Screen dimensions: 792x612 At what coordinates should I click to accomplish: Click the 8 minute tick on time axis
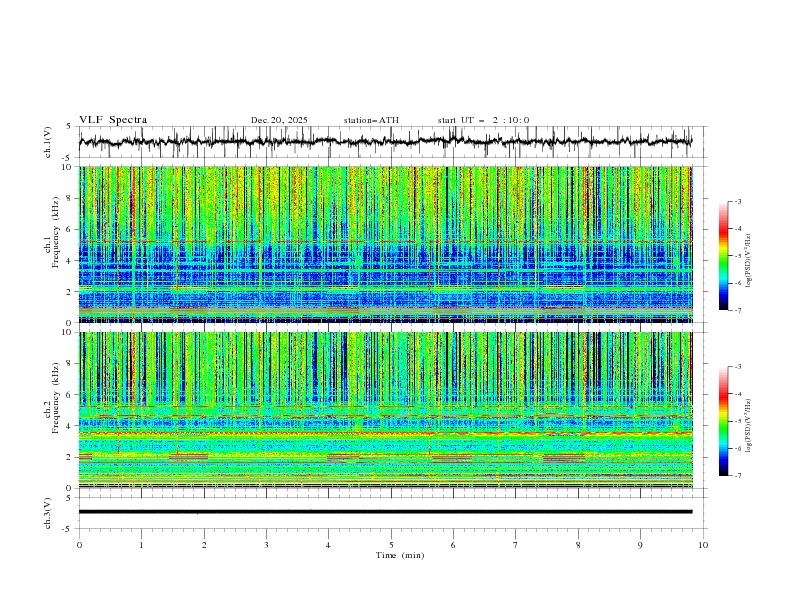578,544
